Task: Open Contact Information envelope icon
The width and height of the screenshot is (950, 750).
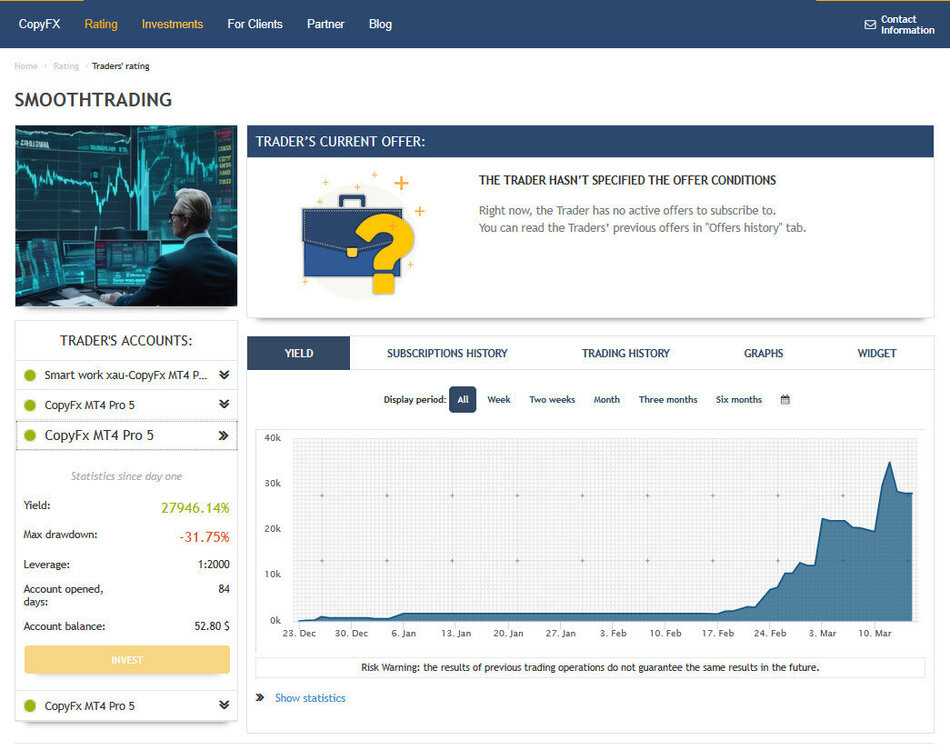Action: click(870, 25)
